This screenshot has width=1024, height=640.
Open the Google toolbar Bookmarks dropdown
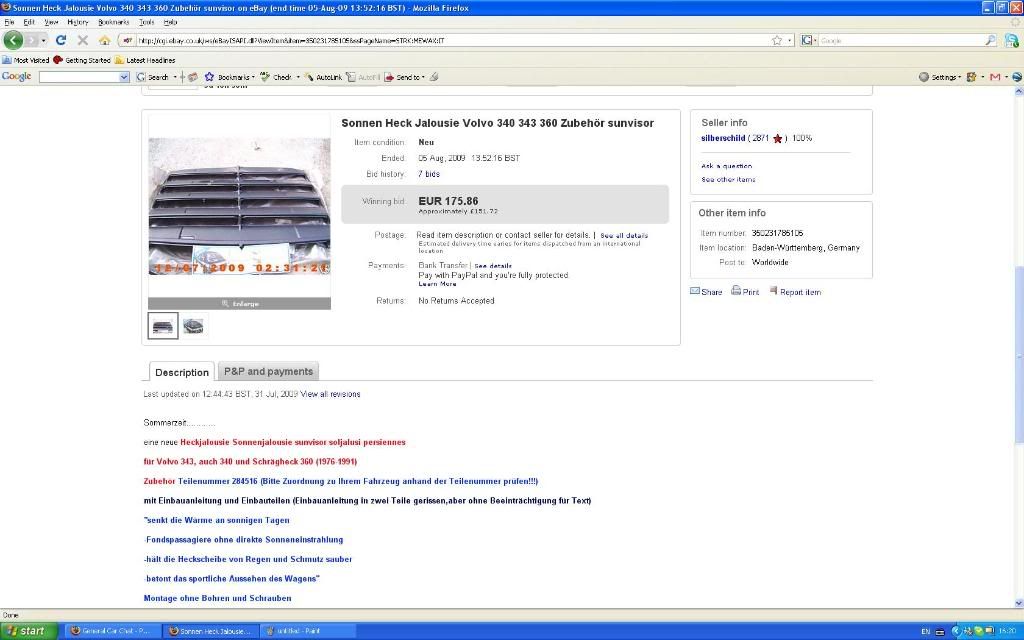click(x=229, y=77)
